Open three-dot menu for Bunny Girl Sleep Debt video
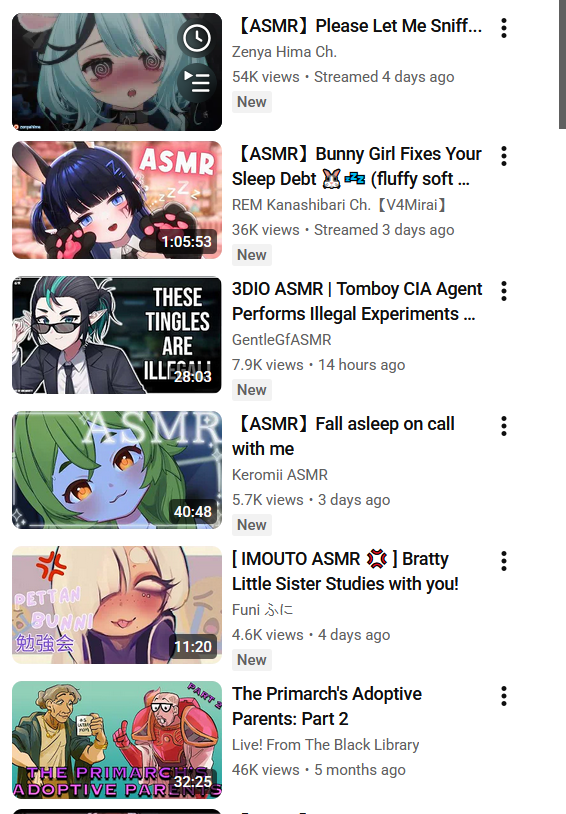Screen dimensions: 566x814 click(504, 156)
